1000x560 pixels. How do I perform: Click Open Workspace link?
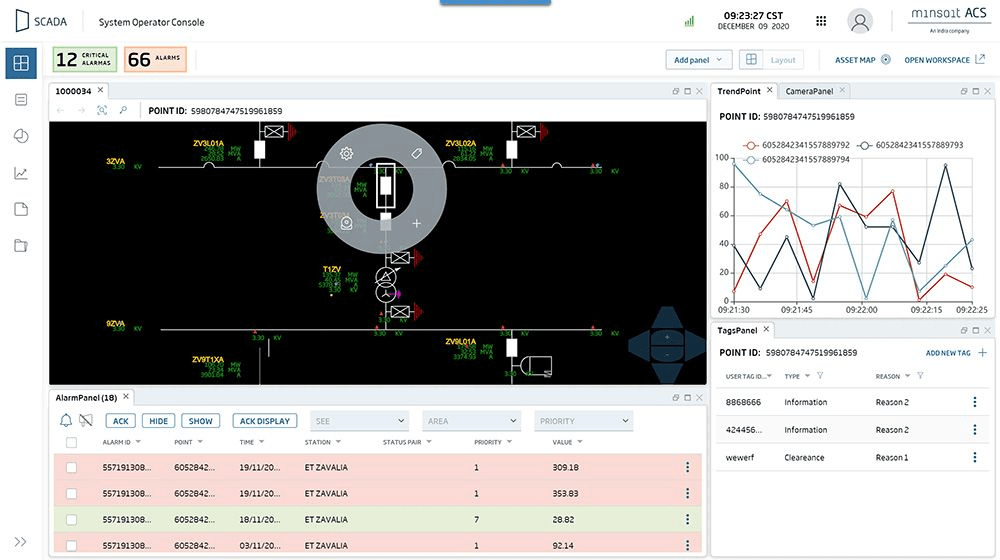(x=945, y=60)
